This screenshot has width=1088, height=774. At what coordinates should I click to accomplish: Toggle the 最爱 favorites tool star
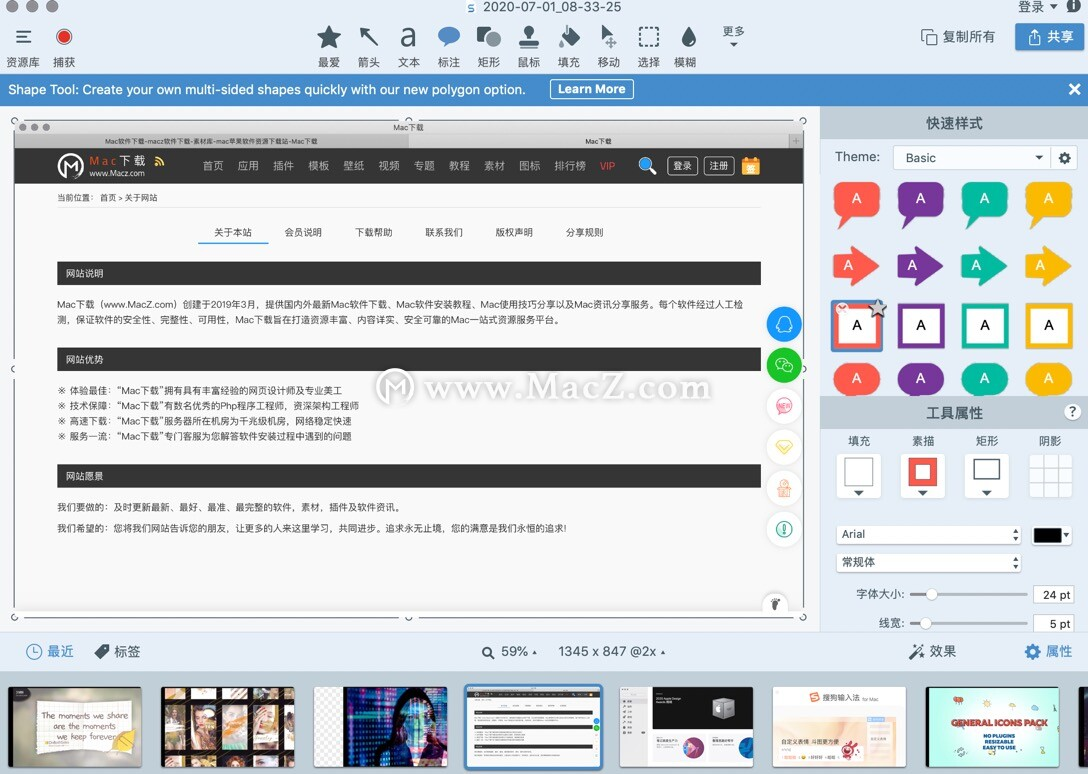pyautogui.click(x=329, y=38)
